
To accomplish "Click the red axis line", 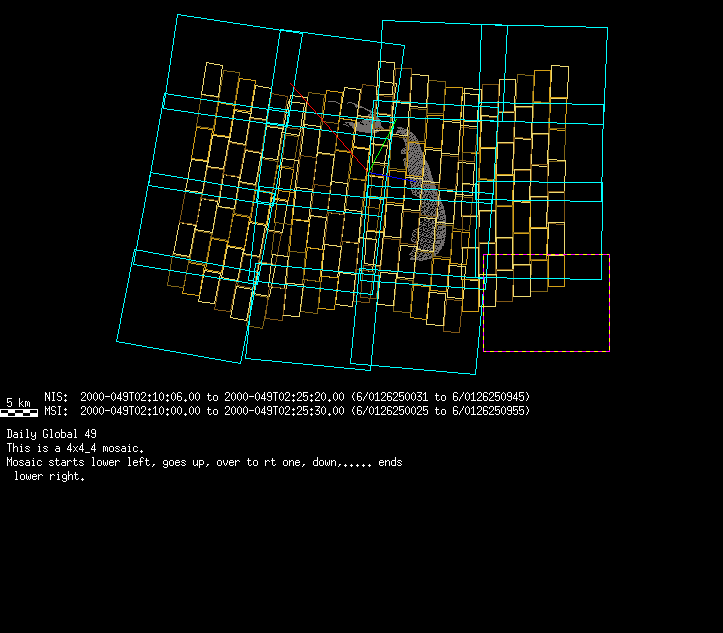I will point(325,125).
